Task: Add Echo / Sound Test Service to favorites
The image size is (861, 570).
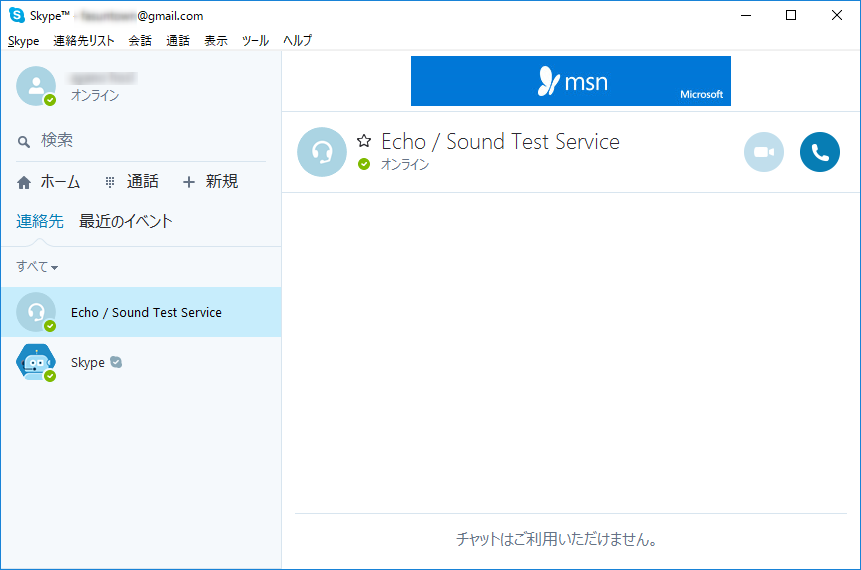Action: coord(364,141)
